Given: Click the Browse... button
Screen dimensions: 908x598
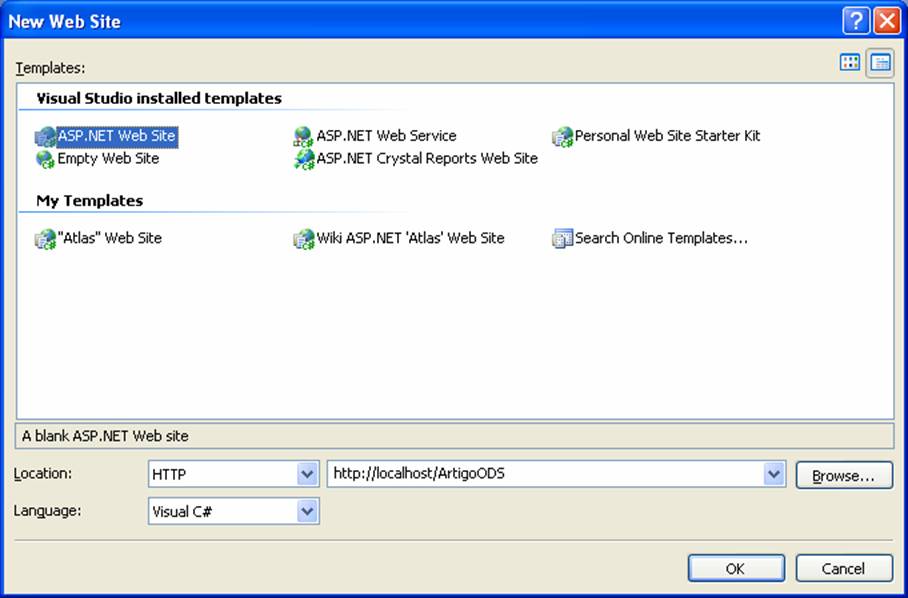Looking at the screenshot, I should click(x=844, y=475).
